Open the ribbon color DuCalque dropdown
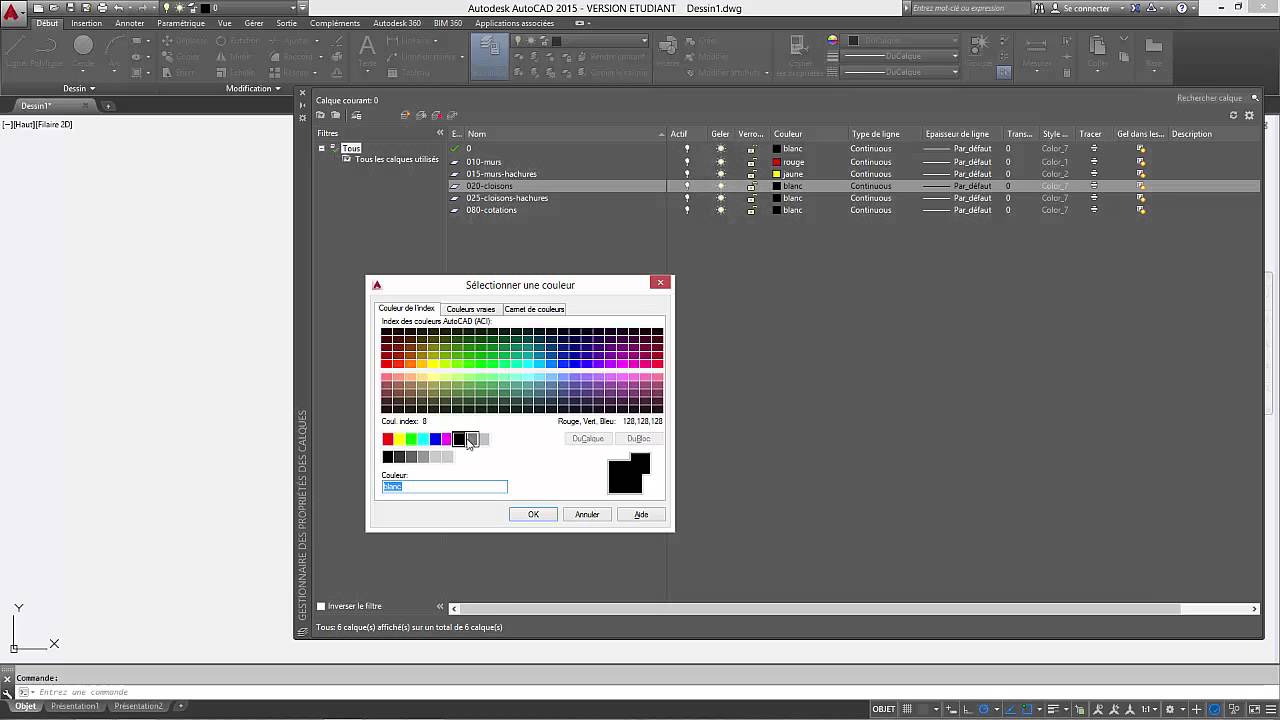This screenshot has width=1280, height=720. pyautogui.click(x=955, y=41)
